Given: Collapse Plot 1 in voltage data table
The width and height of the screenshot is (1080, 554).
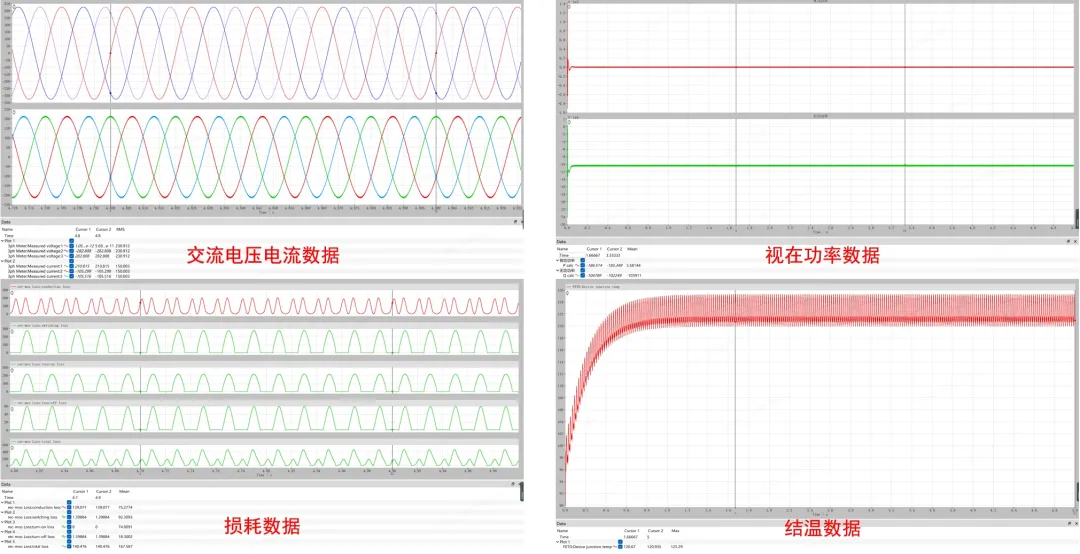Looking at the screenshot, I should [3, 240].
